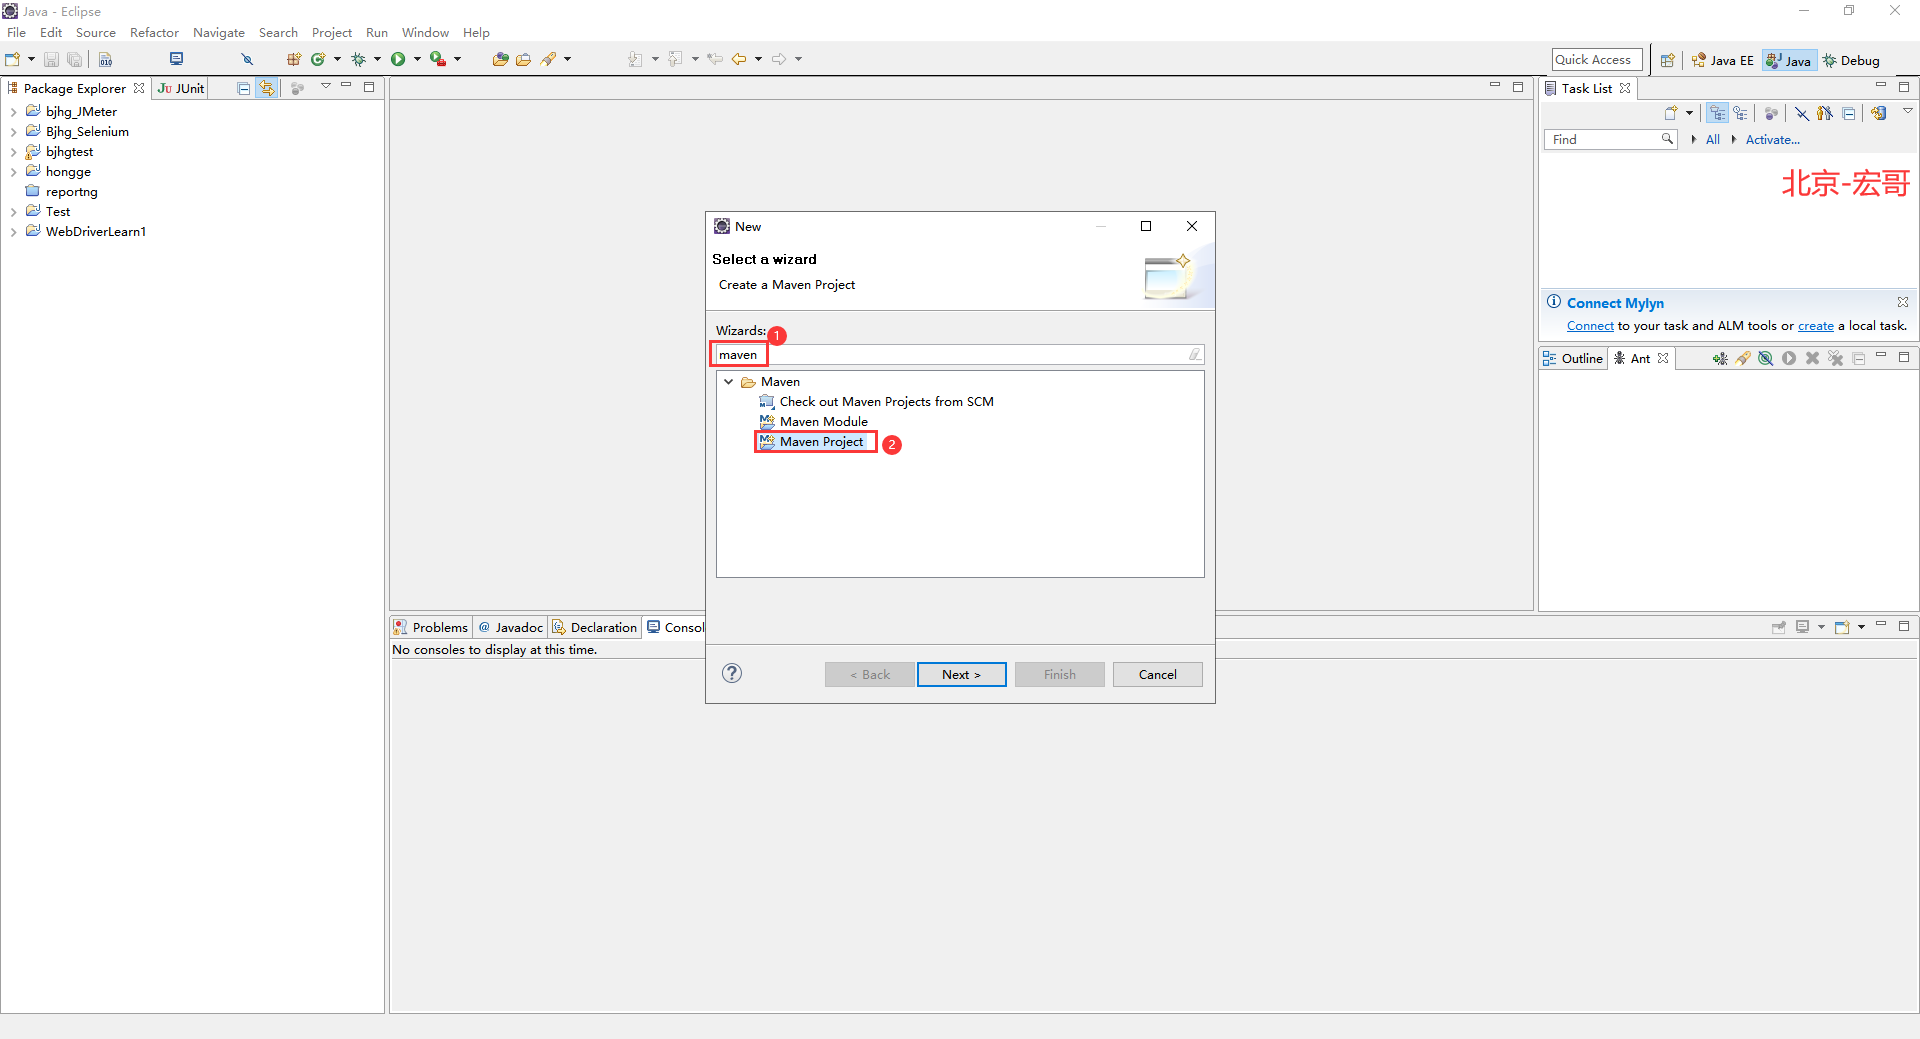The image size is (1920, 1039).
Task: Open the Run button dropdown arrow
Action: pos(417,59)
